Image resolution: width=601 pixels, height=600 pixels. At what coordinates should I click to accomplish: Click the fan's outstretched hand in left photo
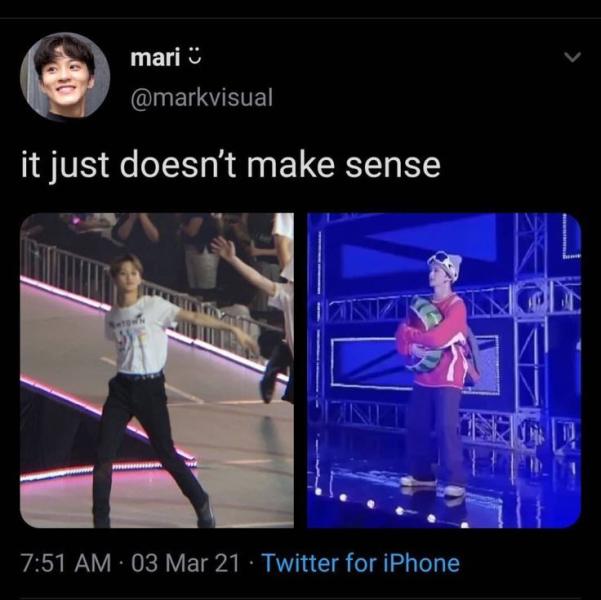(x=221, y=247)
